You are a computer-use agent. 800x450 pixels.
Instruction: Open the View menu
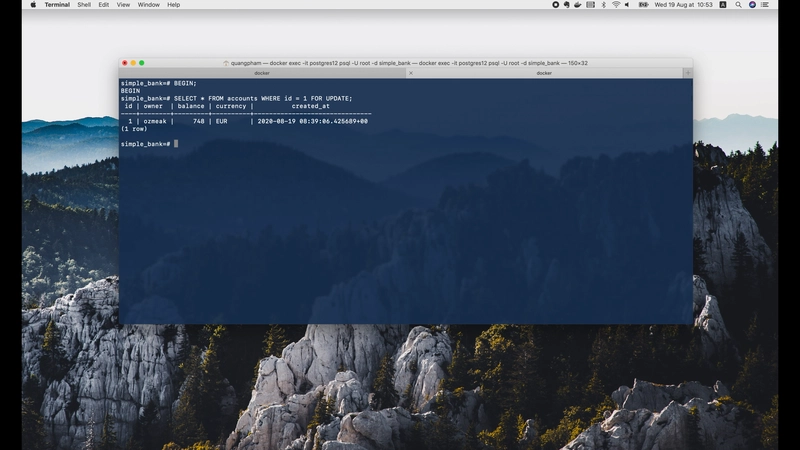[x=123, y=5]
